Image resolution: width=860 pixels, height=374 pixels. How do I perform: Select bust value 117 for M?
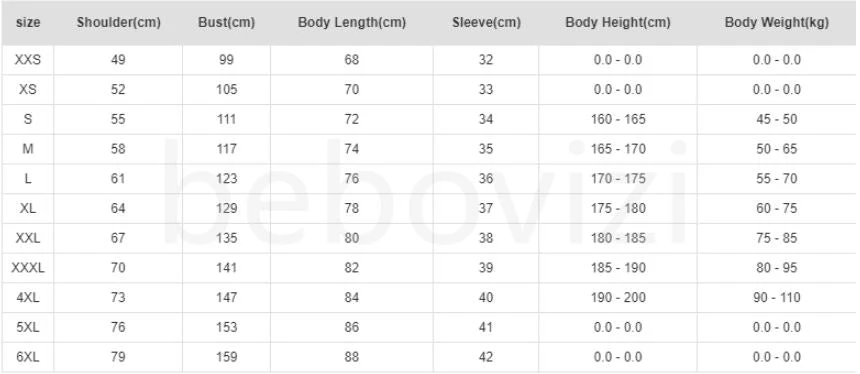click(227, 149)
